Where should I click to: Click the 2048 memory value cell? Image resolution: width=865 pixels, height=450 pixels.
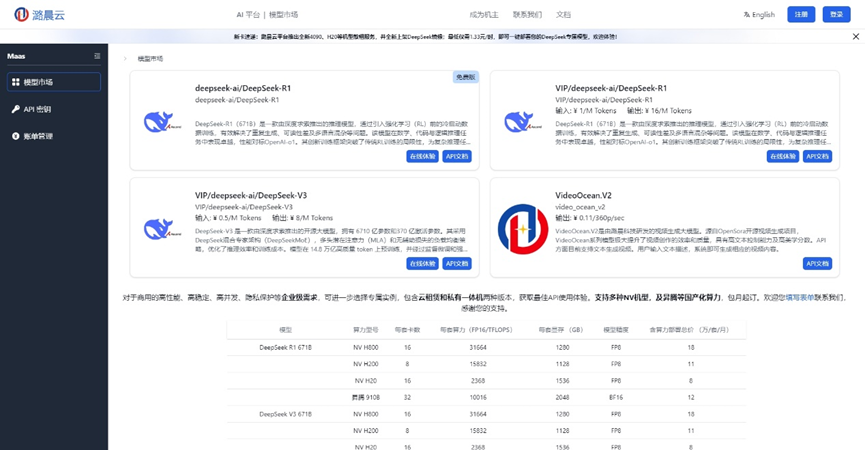click(562, 397)
